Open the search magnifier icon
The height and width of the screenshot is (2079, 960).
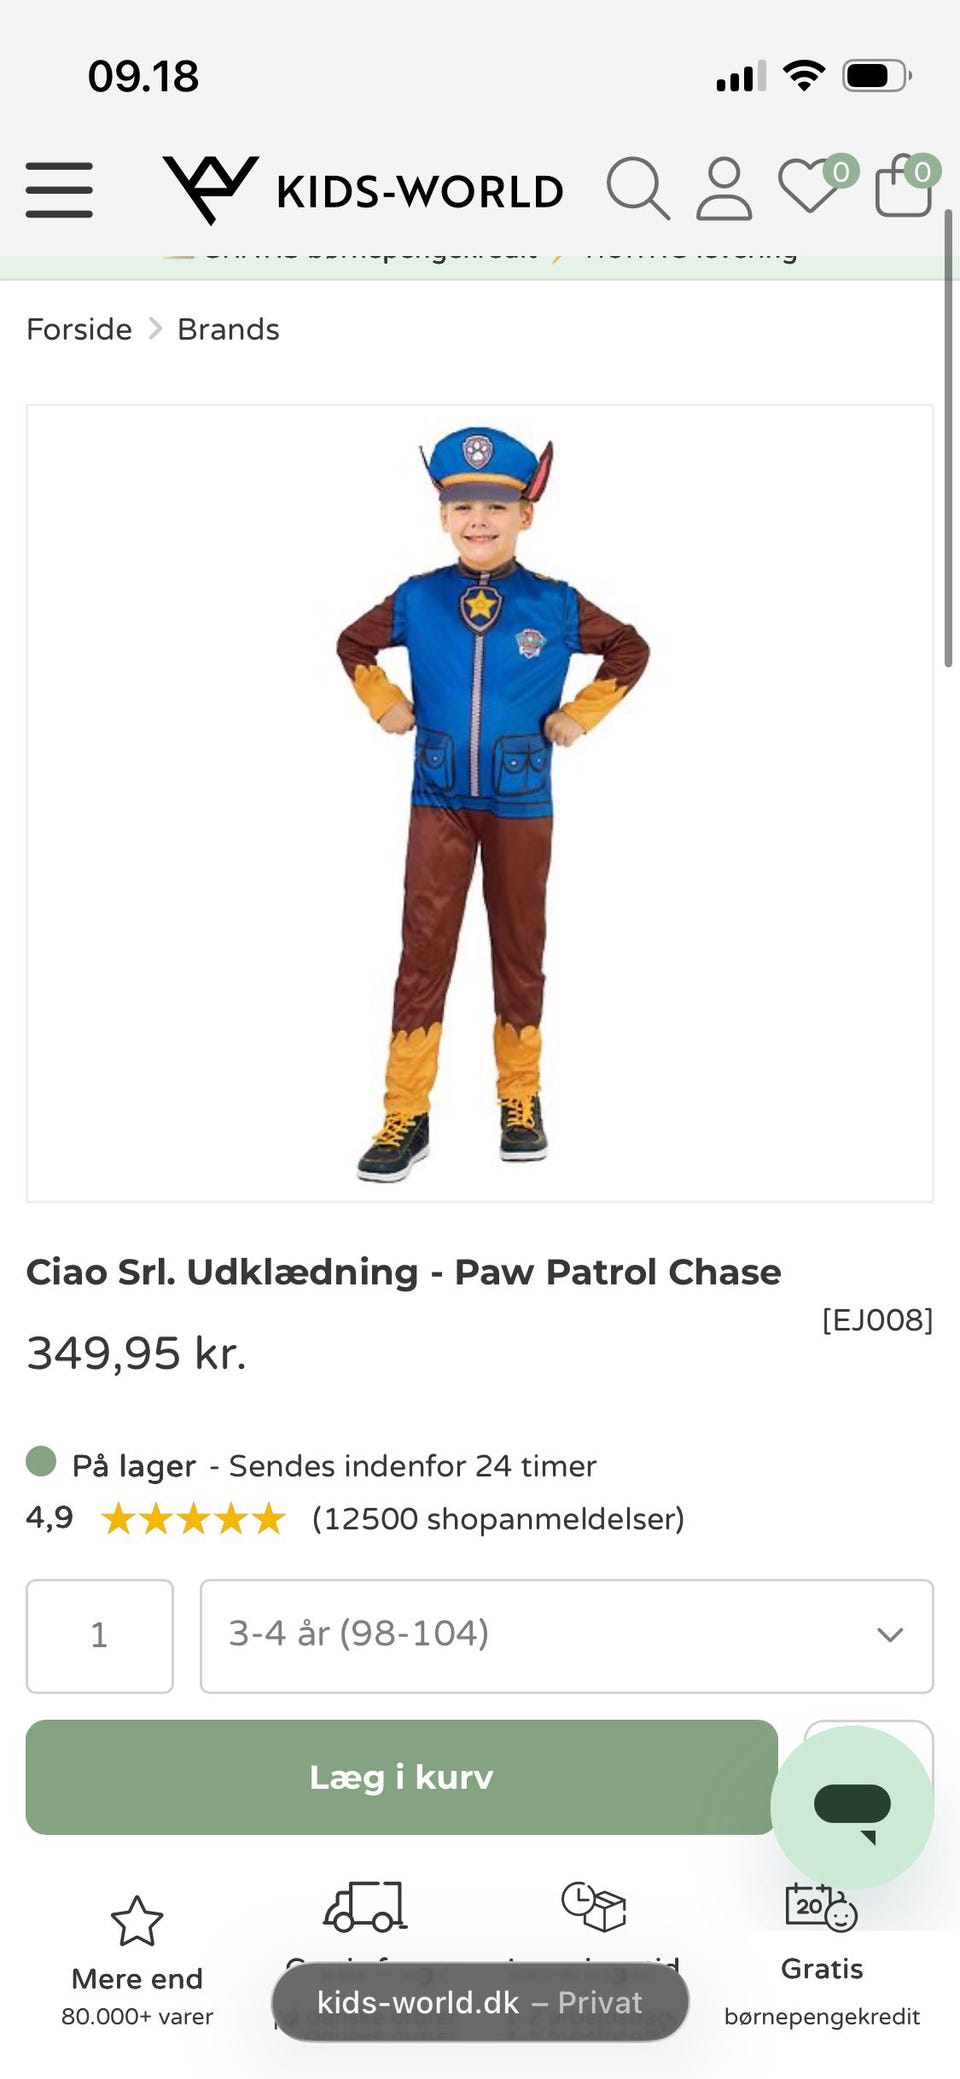pyautogui.click(x=638, y=188)
